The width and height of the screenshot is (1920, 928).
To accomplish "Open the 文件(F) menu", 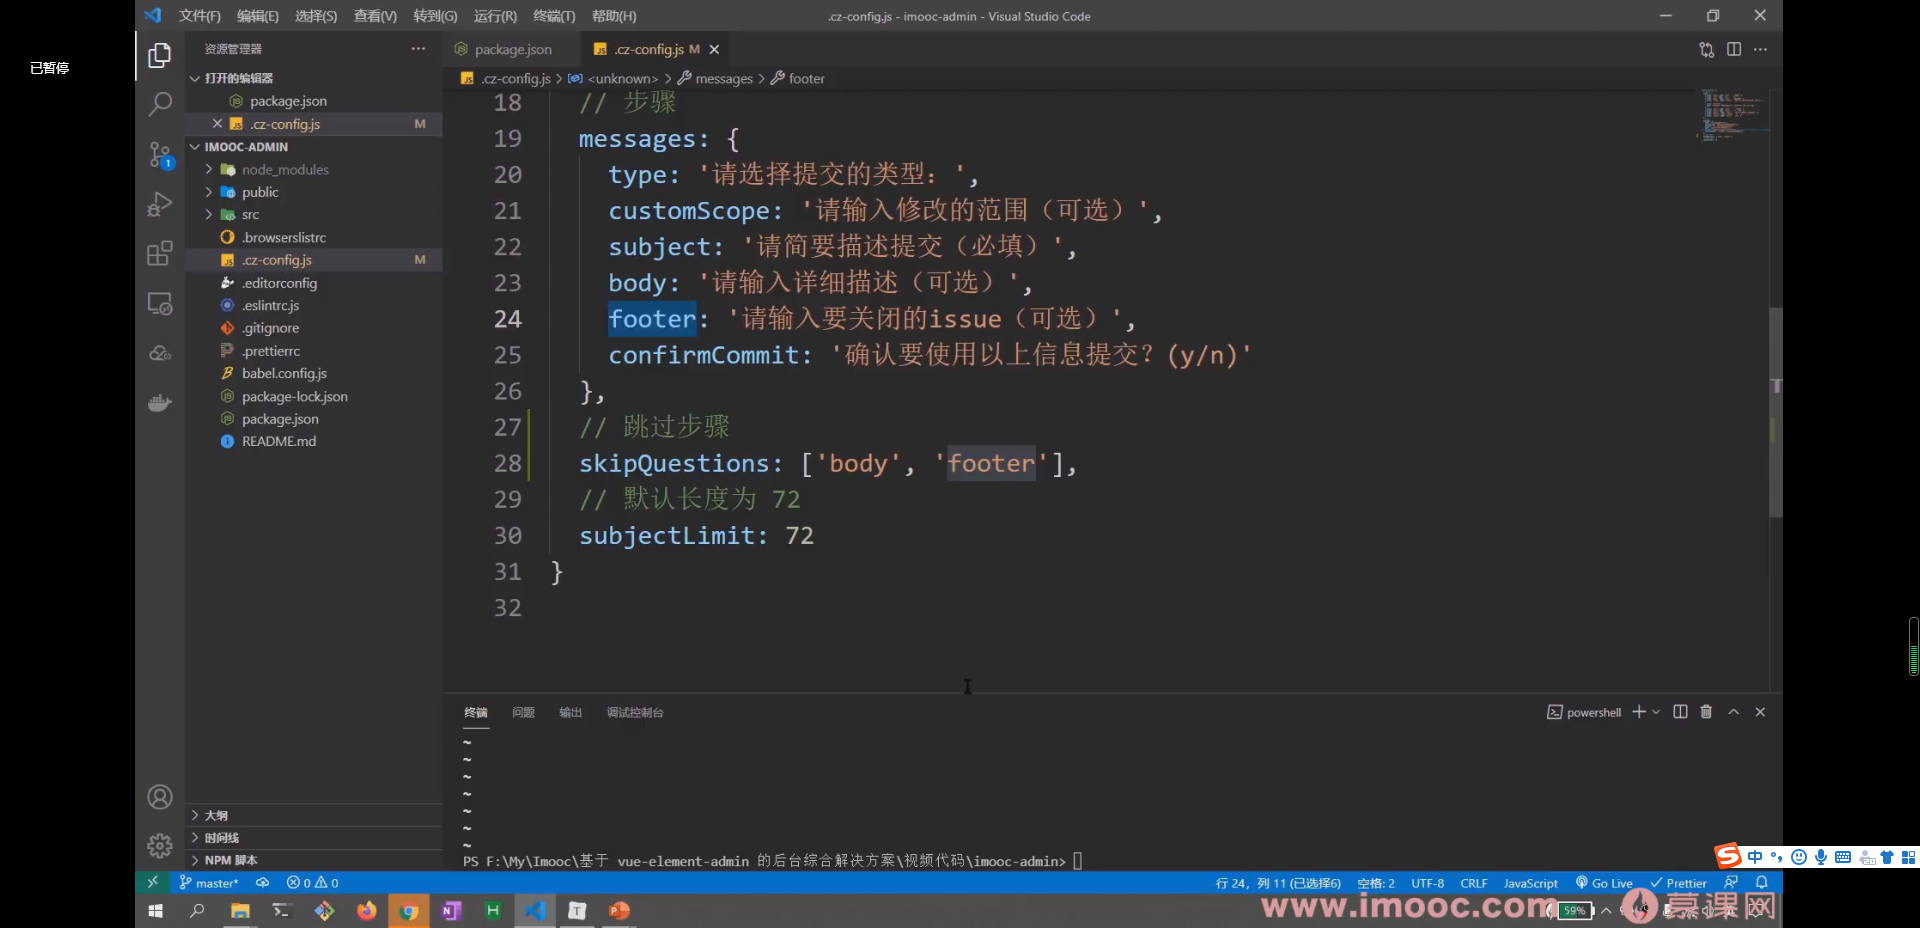I will [199, 16].
